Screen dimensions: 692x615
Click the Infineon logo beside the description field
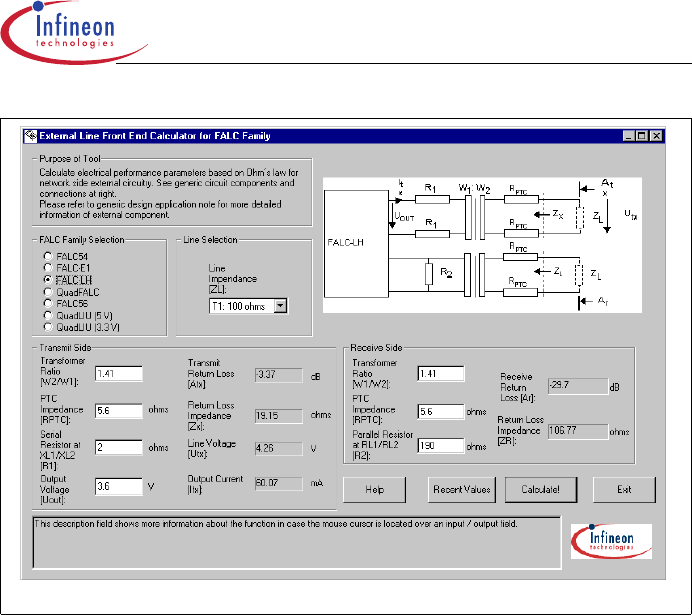click(610, 541)
